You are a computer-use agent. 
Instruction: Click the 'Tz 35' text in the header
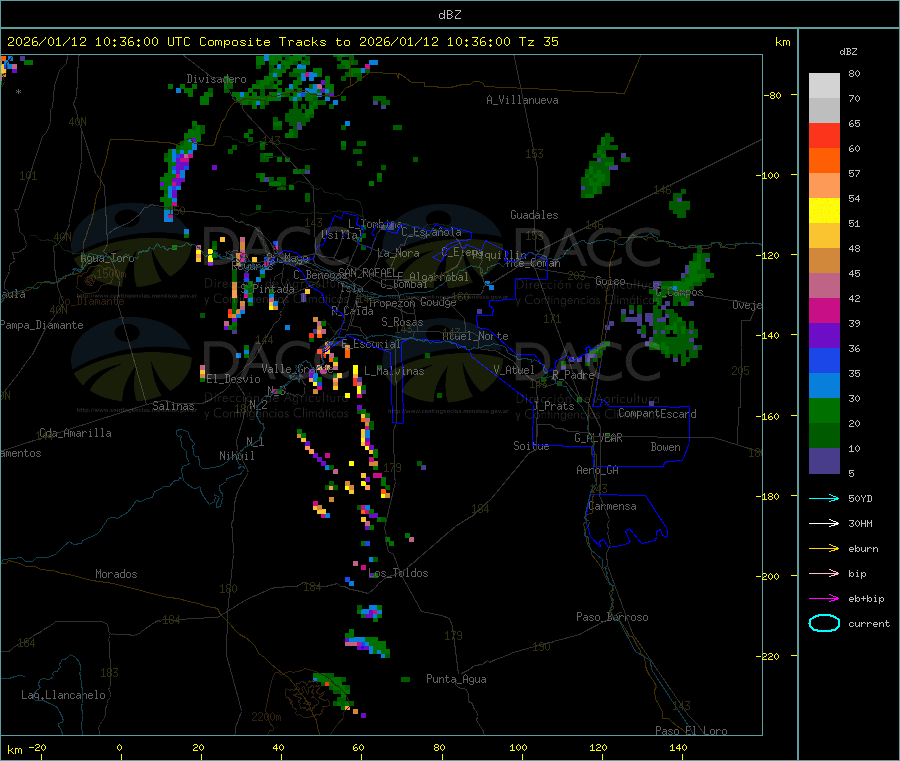coord(538,42)
